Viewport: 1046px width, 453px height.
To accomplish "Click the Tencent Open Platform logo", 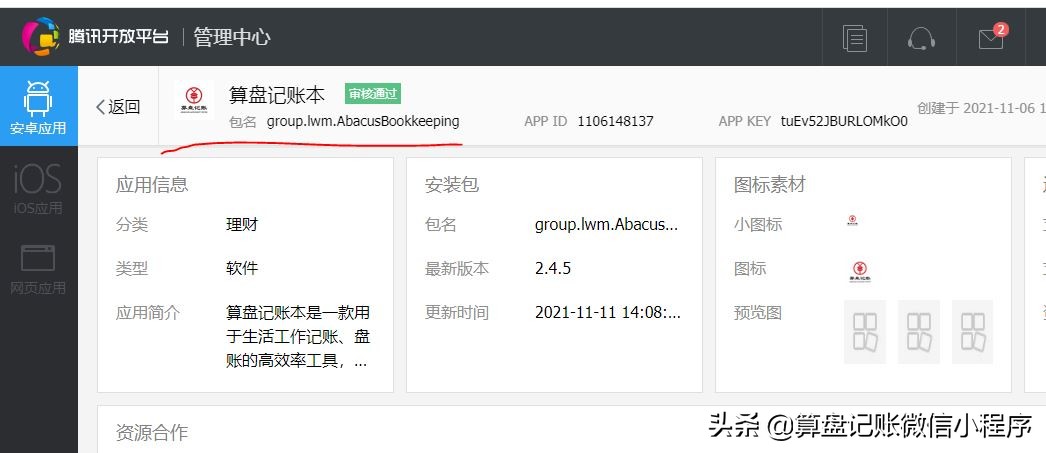I will pos(95,36).
